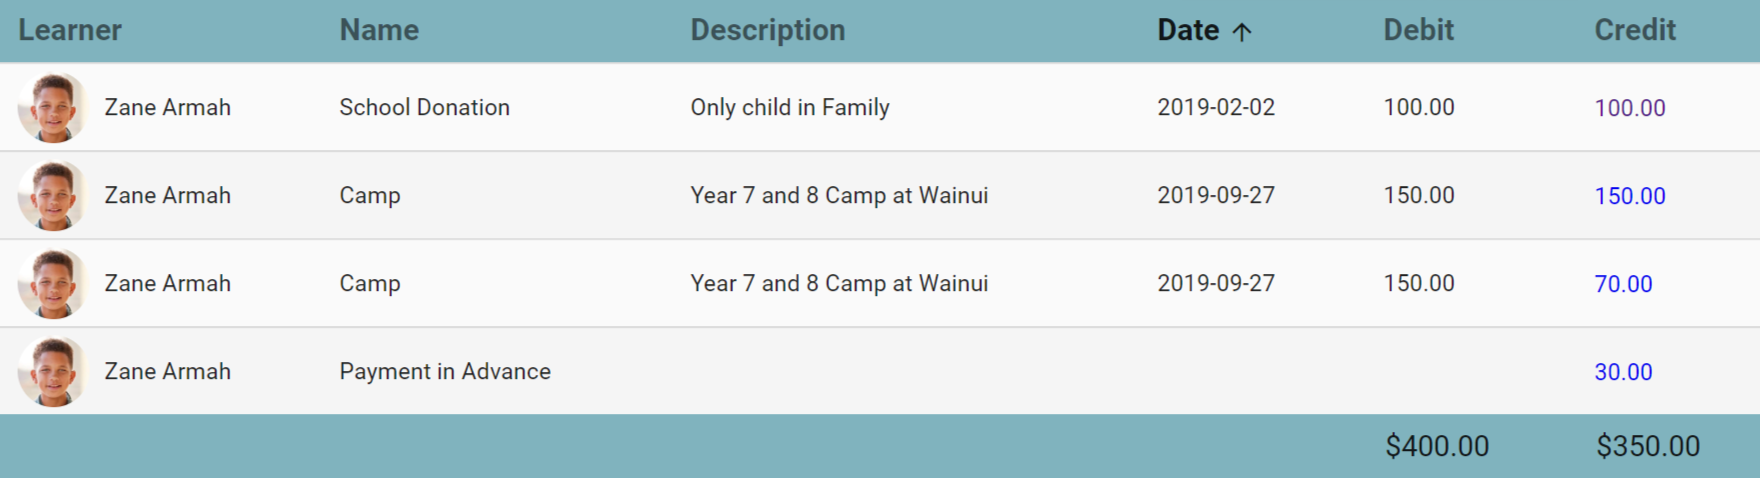This screenshot has width=1760, height=478.
Task: Sort by the Learner column header
Action: click(x=70, y=30)
